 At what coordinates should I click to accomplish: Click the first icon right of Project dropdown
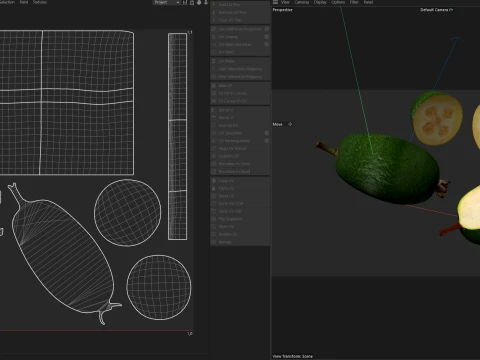(185, 2)
